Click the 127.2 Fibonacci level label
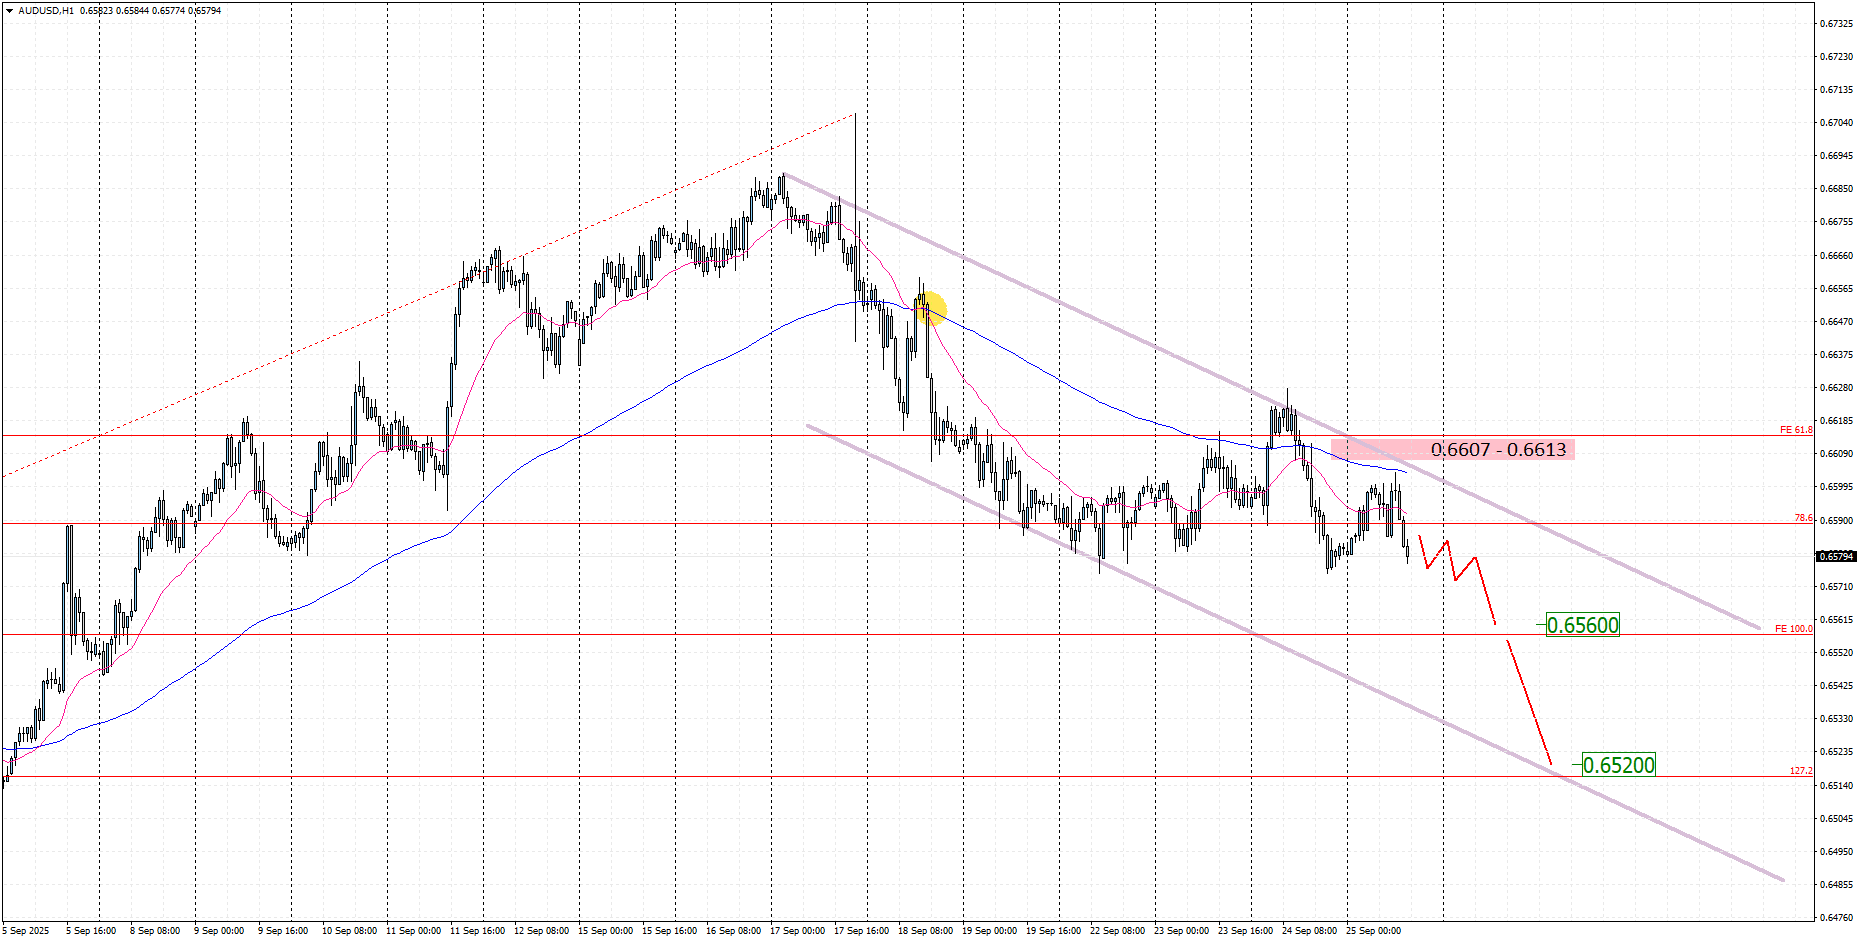The height and width of the screenshot is (942, 1860). click(x=1800, y=771)
